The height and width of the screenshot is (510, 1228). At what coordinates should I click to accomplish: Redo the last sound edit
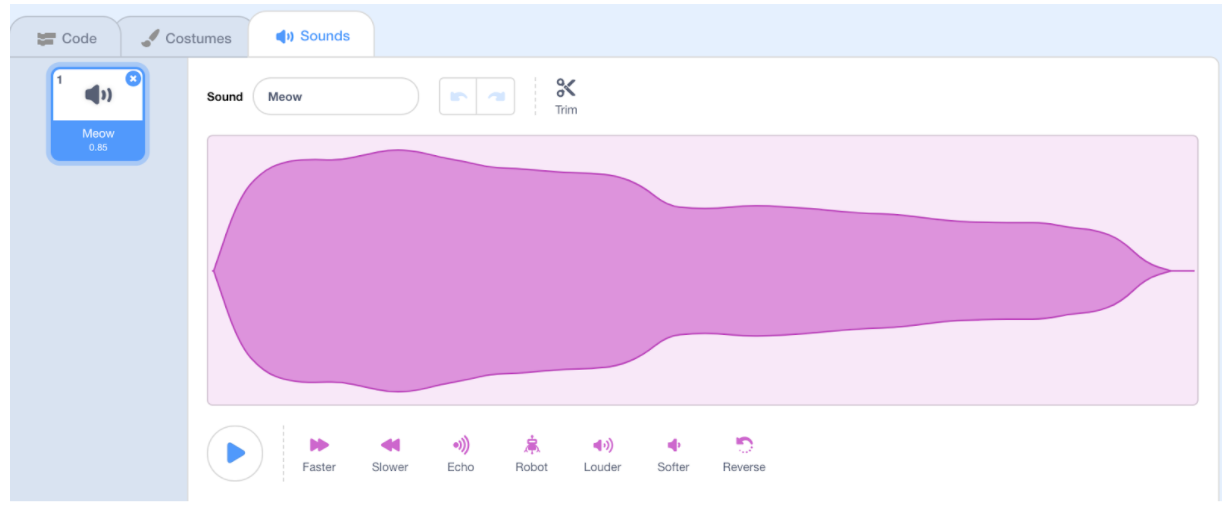(x=496, y=97)
